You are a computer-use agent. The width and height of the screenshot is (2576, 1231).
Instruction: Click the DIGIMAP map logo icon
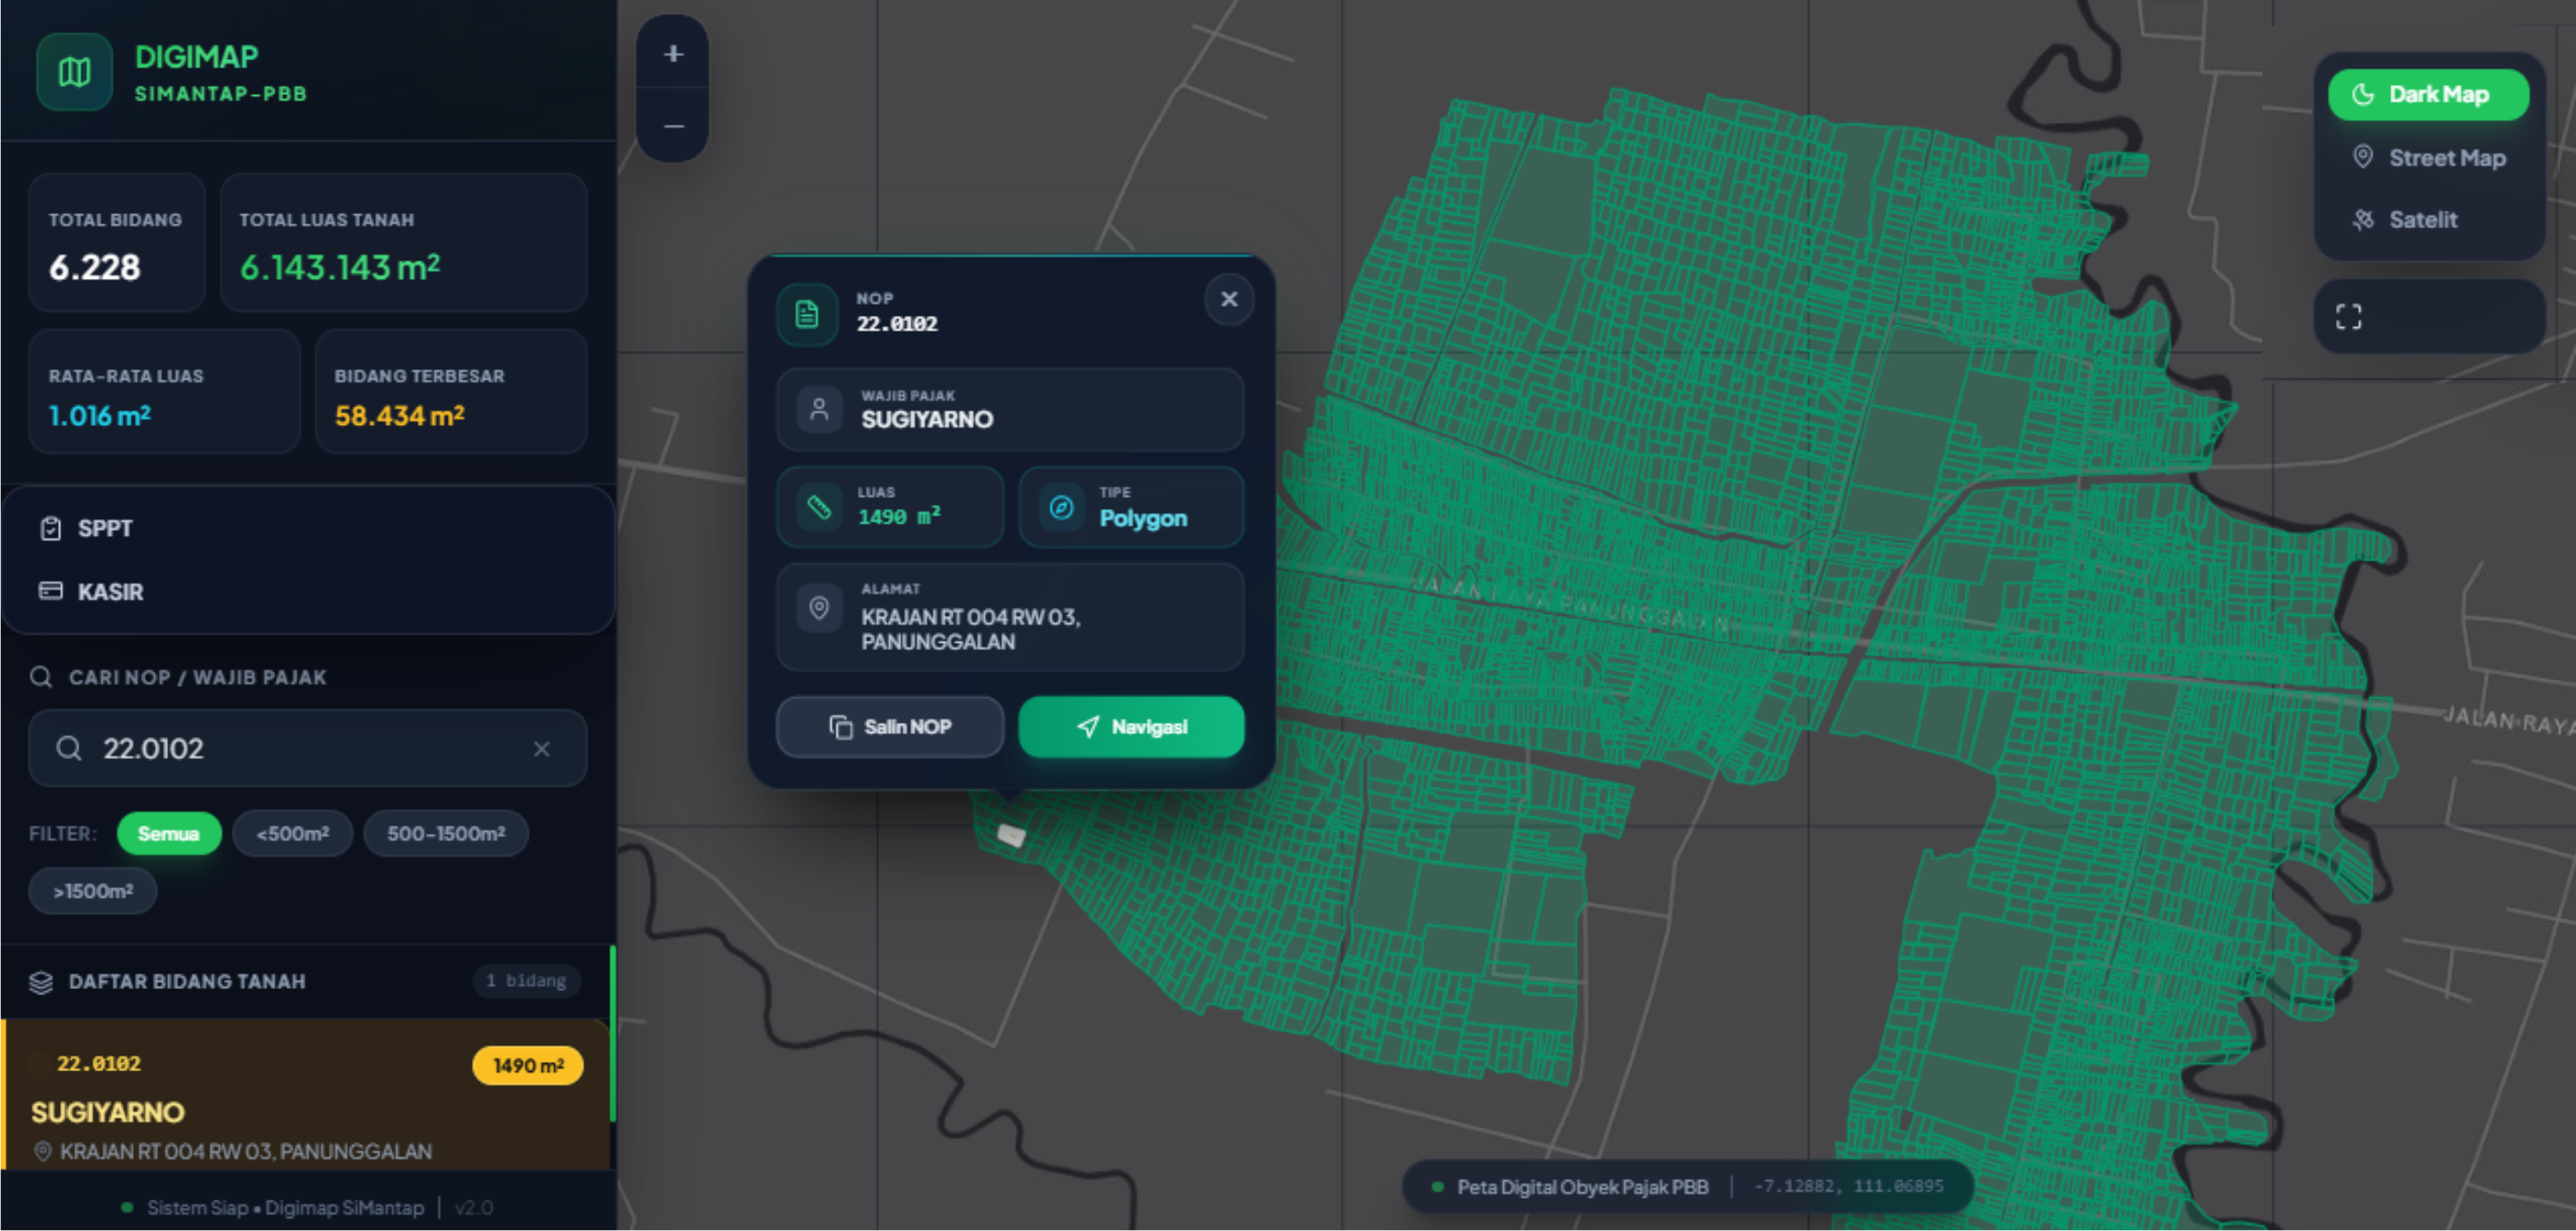74,72
